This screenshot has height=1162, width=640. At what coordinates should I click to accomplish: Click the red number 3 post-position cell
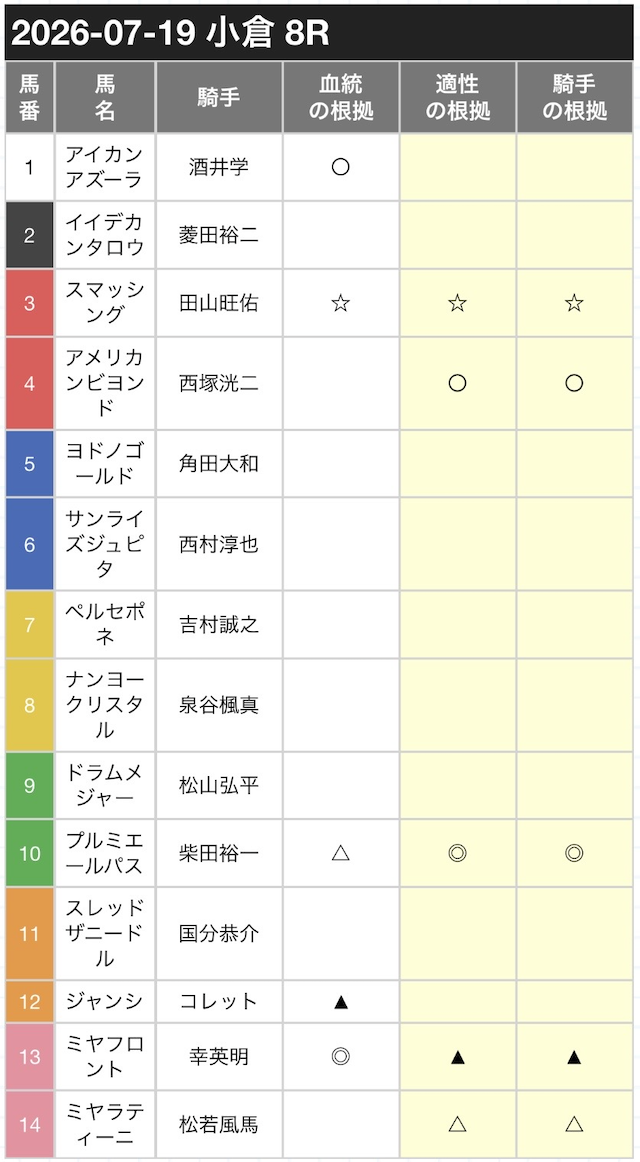coord(30,303)
